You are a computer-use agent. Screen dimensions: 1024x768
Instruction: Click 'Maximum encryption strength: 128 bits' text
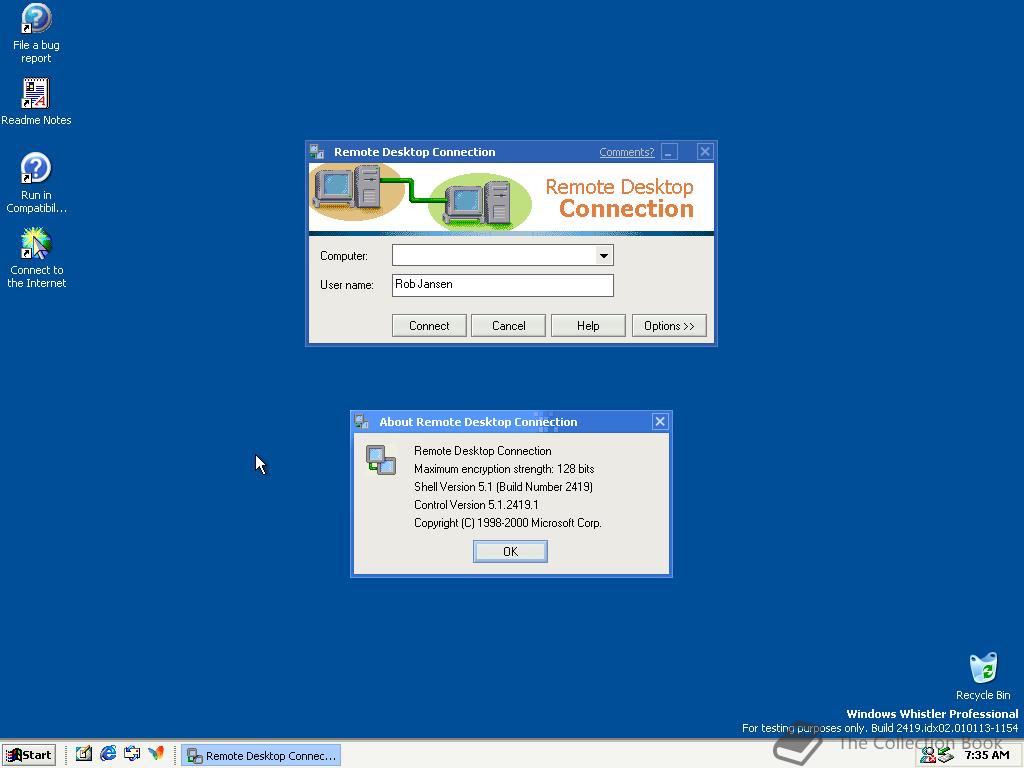tap(504, 469)
